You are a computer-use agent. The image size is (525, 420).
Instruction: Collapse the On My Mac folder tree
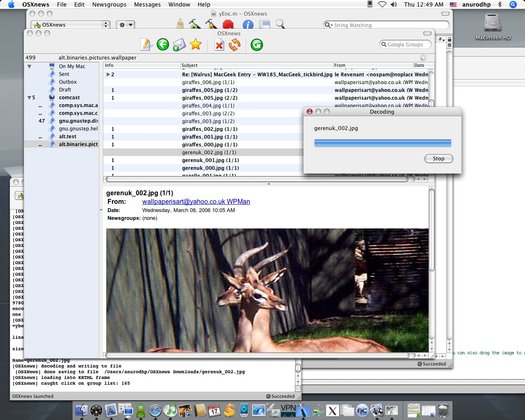pos(29,67)
